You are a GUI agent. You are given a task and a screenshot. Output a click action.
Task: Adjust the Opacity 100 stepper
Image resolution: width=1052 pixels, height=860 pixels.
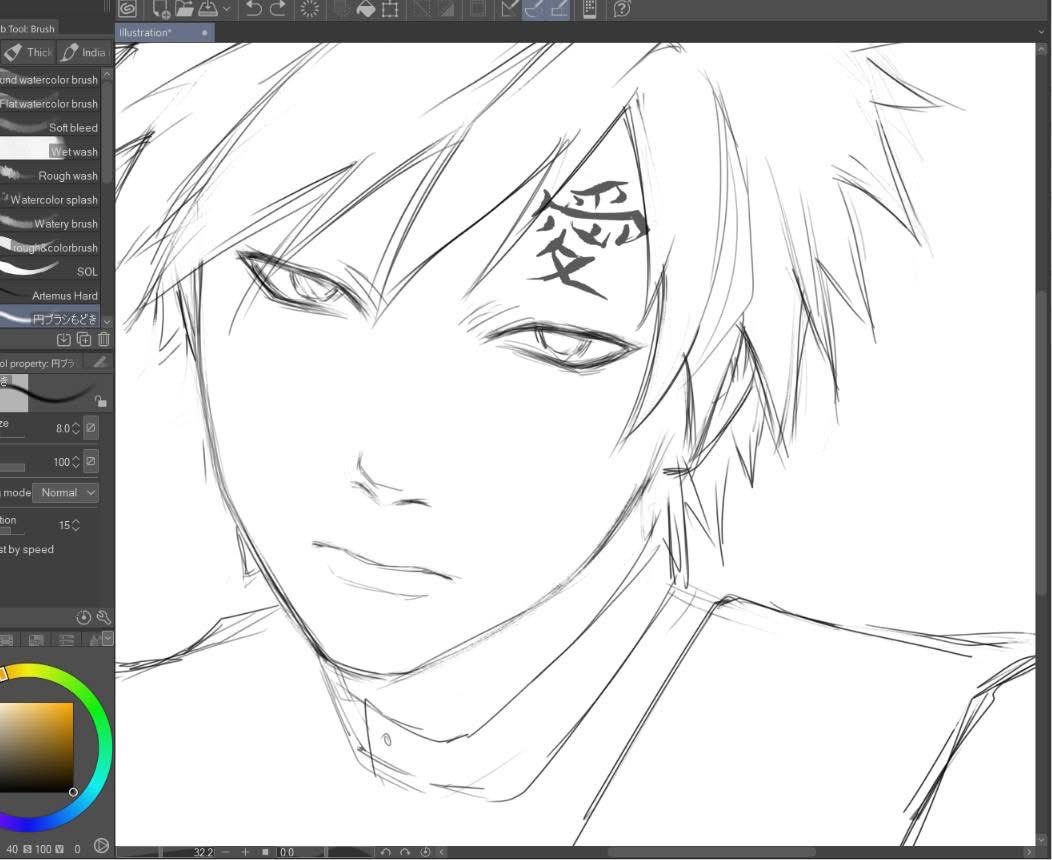(75, 462)
